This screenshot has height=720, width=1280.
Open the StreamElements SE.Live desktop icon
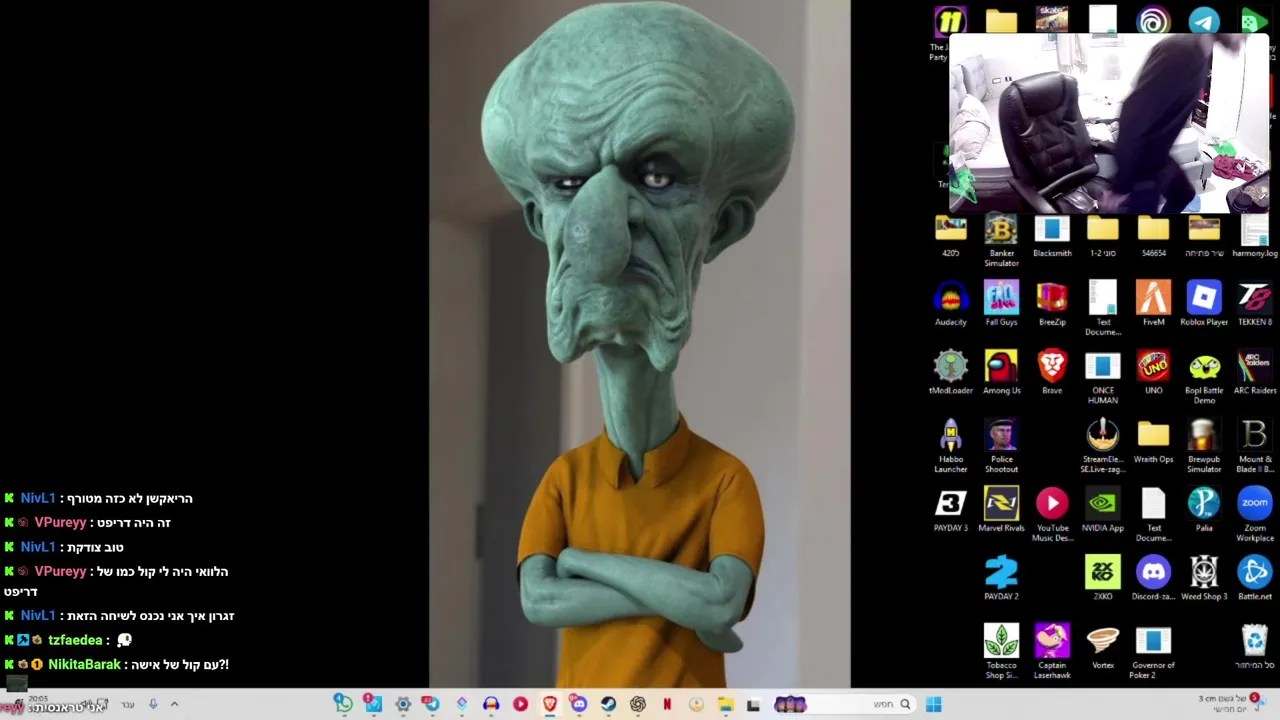[1103, 445]
